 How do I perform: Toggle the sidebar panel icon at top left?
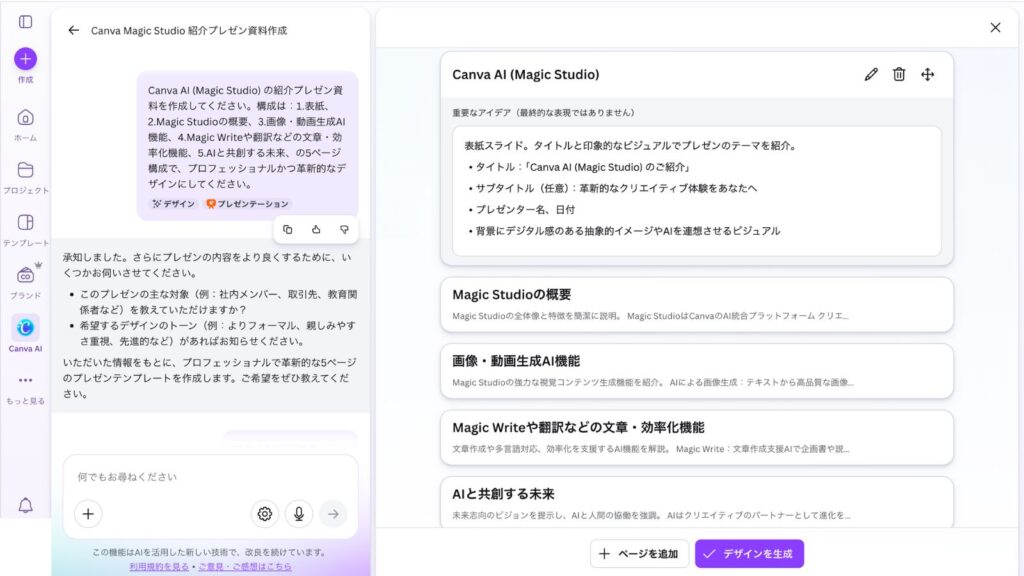[x=26, y=22]
